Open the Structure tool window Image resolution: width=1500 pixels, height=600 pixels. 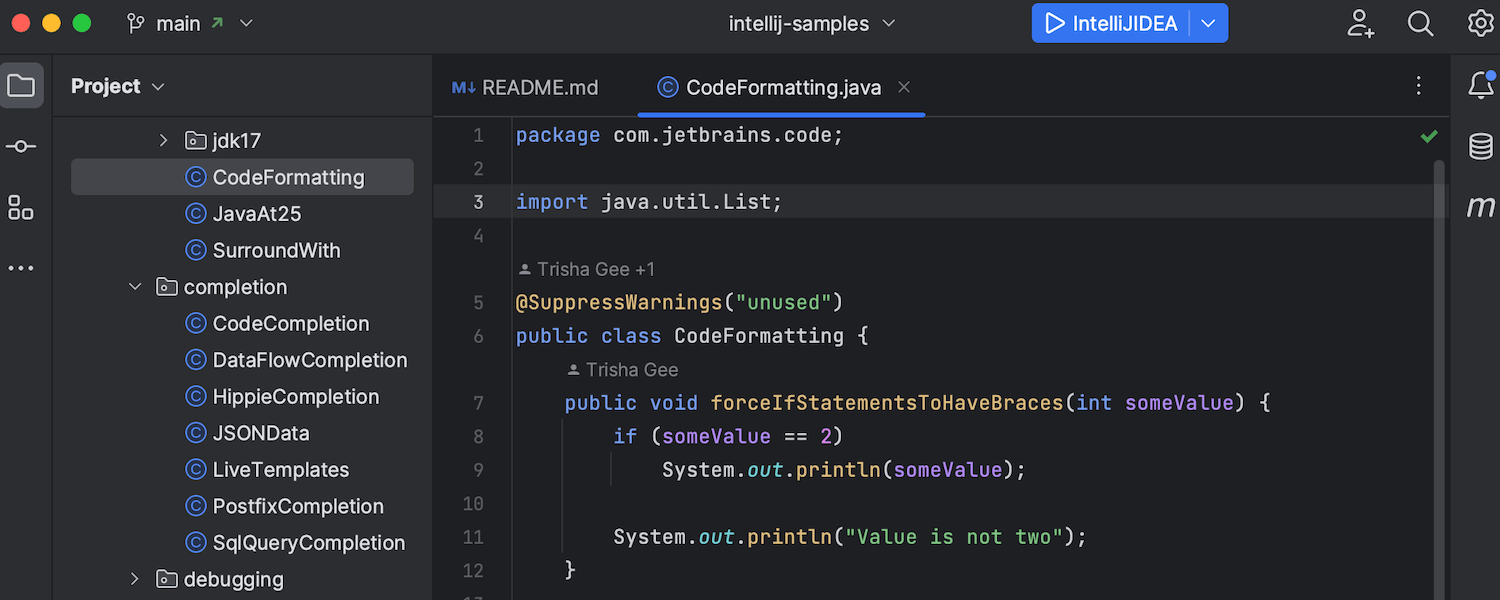pos(22,208)
